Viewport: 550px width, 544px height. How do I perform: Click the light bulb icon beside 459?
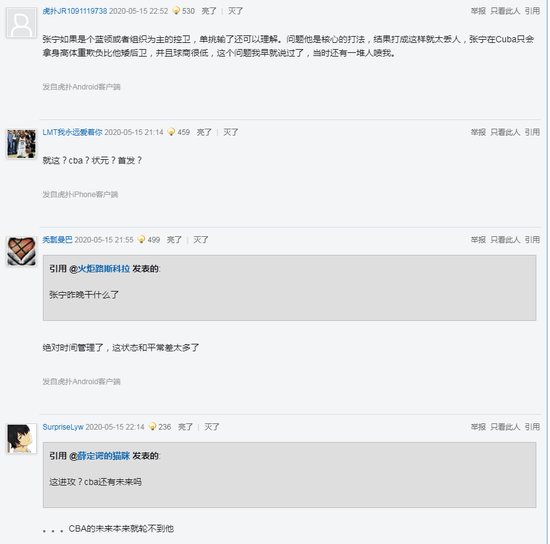pyautogui.click(x=171, y=132)
